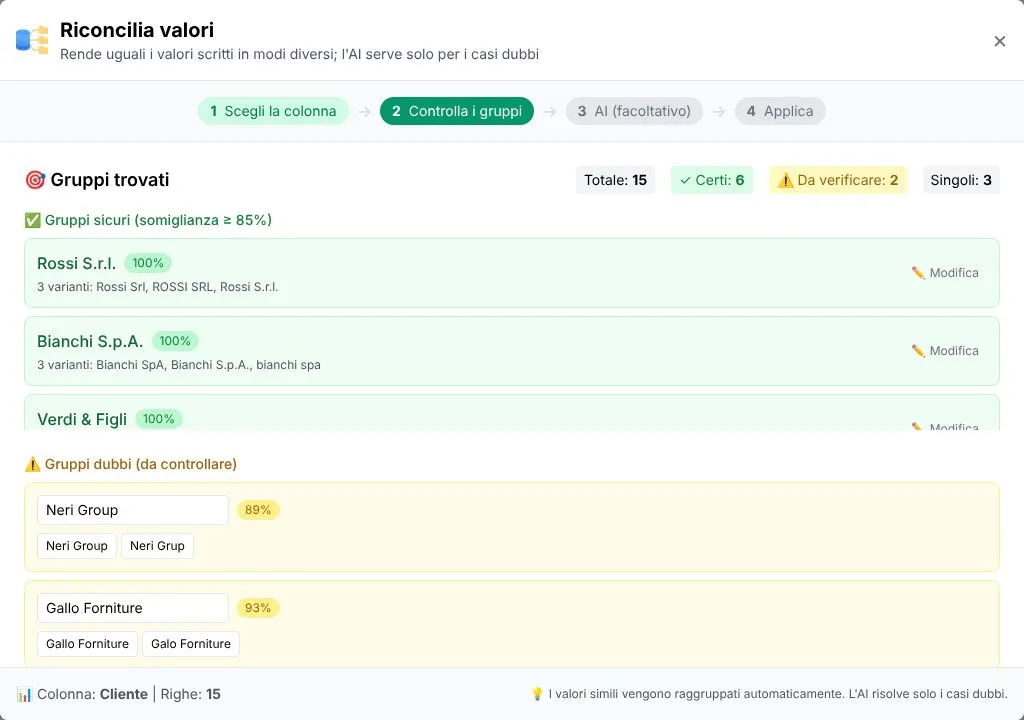This screenshot has height=720, width=1024.
Task: Select step 2 Controlla i gruppi
Action: point(456,111)
